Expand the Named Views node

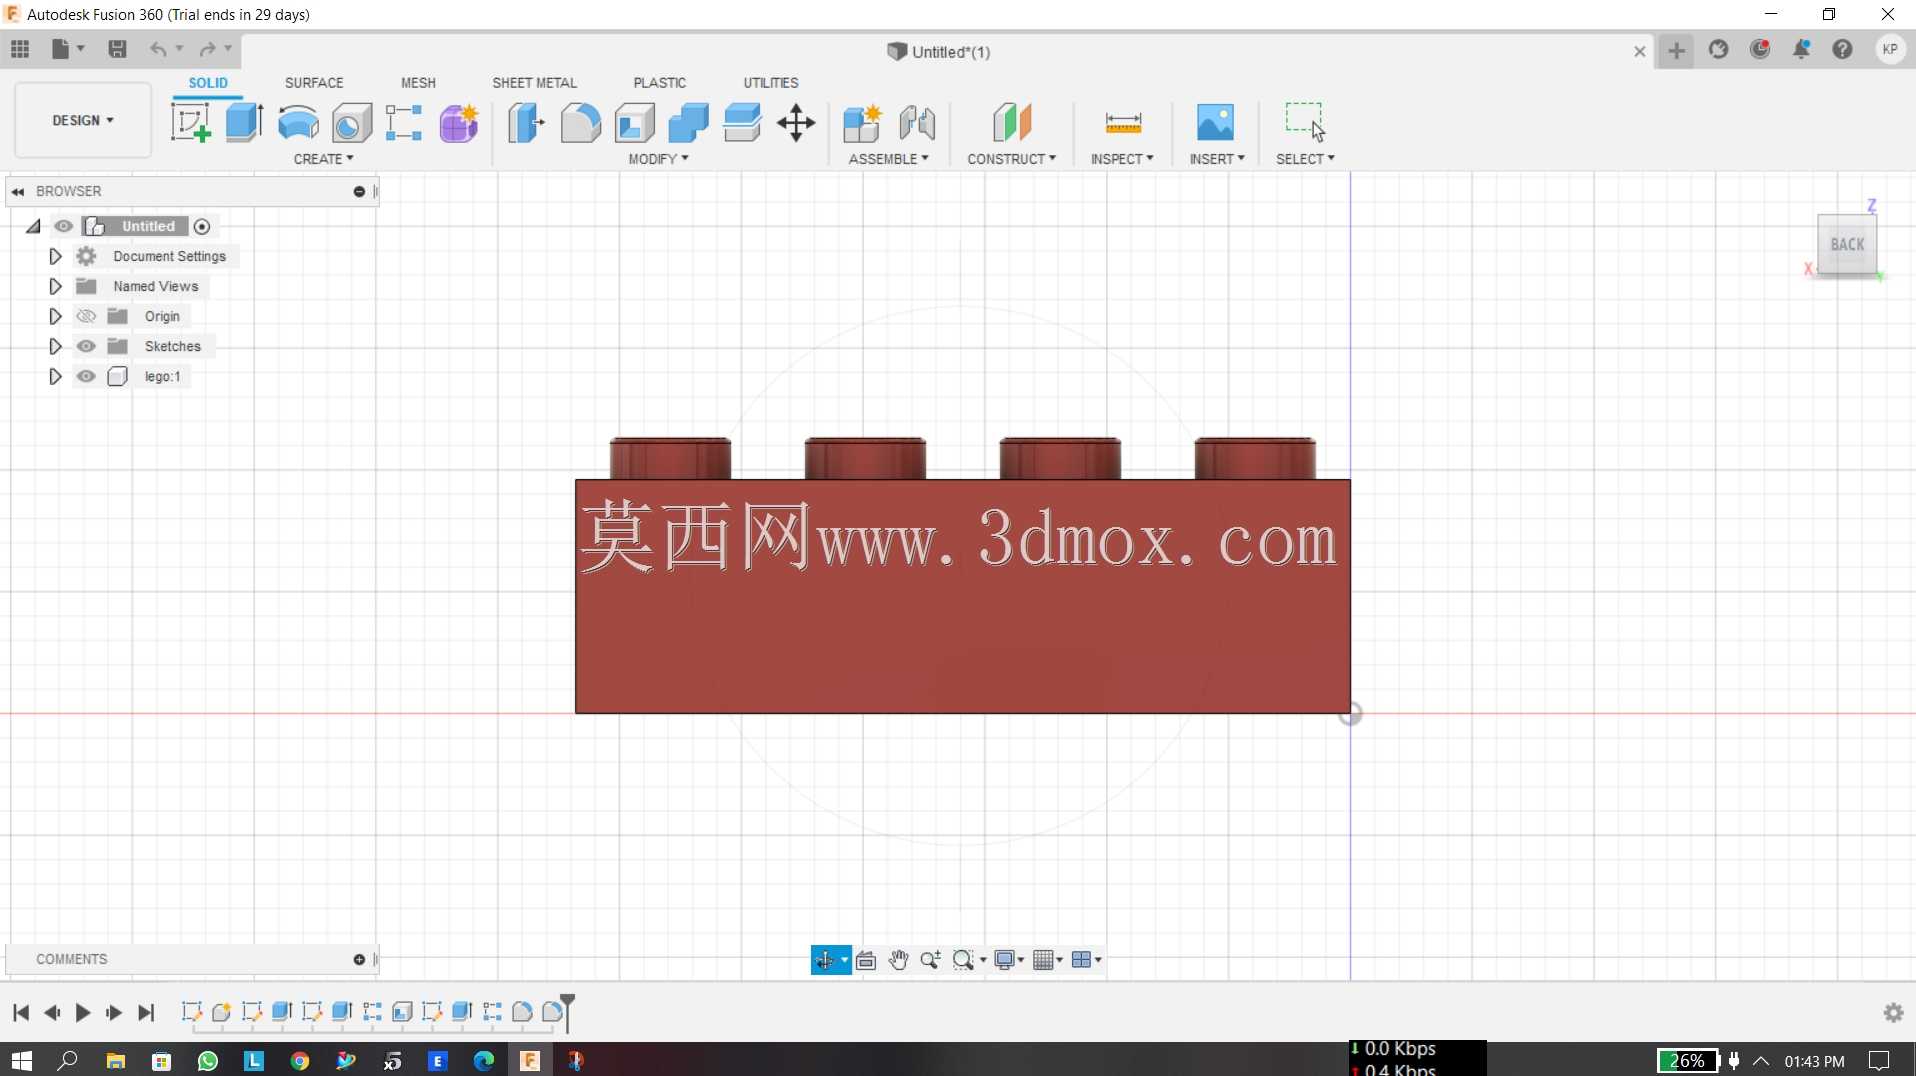click(56, 286)
